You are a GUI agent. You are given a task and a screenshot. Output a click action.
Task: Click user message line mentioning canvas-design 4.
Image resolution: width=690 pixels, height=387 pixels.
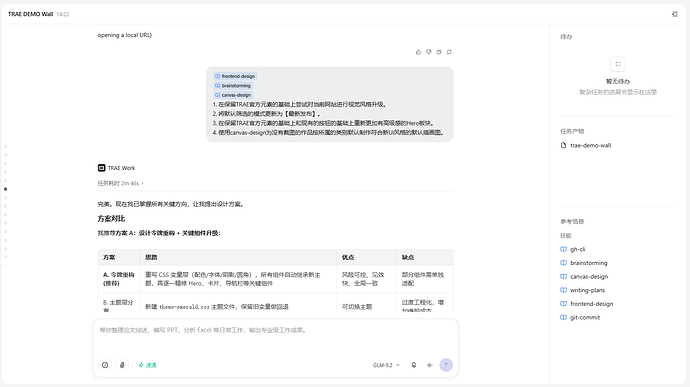pos(328,133)
